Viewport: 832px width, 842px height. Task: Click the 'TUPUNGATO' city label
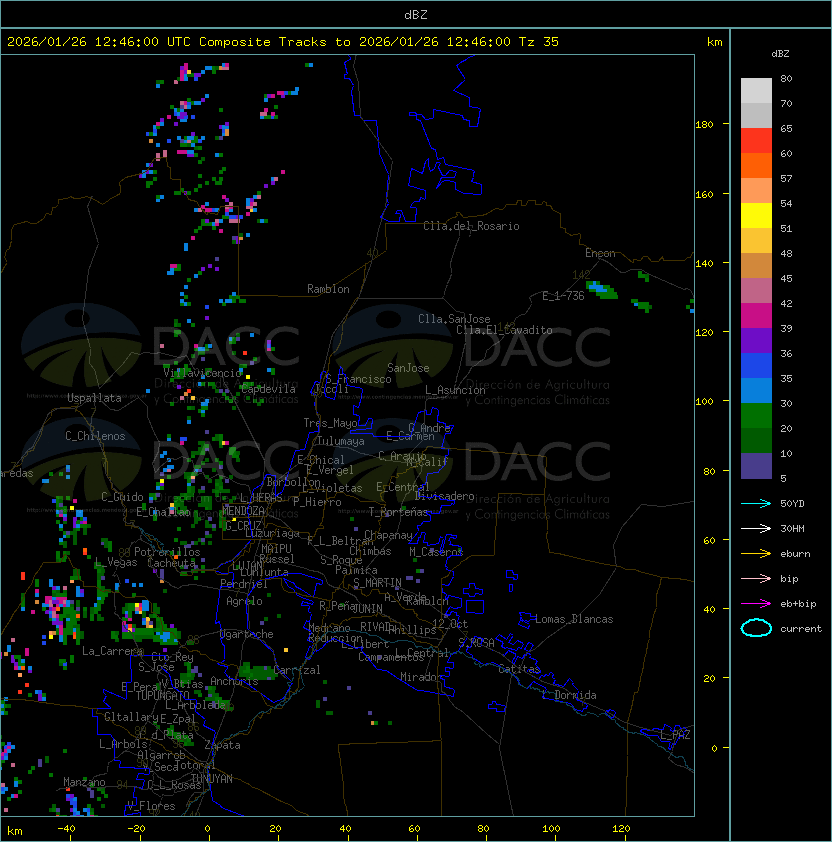click(x=163, y=695)
